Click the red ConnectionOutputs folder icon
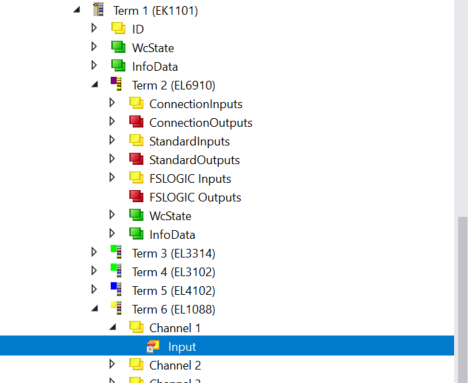 (136, 122)
